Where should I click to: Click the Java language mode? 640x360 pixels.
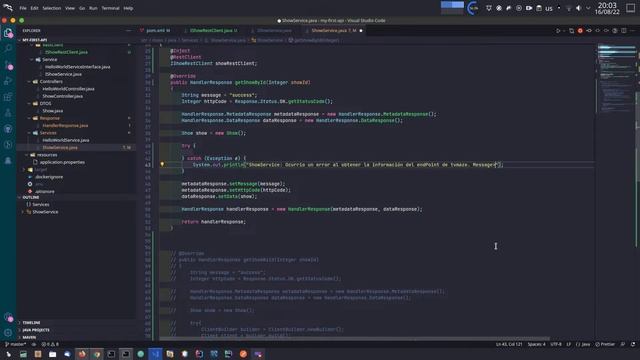583,344
